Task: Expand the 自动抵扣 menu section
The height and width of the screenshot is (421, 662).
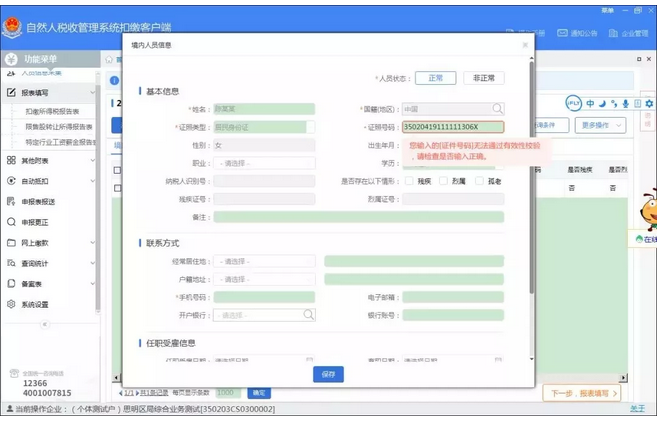Action: pyautogui.click(x=92, y=181)
